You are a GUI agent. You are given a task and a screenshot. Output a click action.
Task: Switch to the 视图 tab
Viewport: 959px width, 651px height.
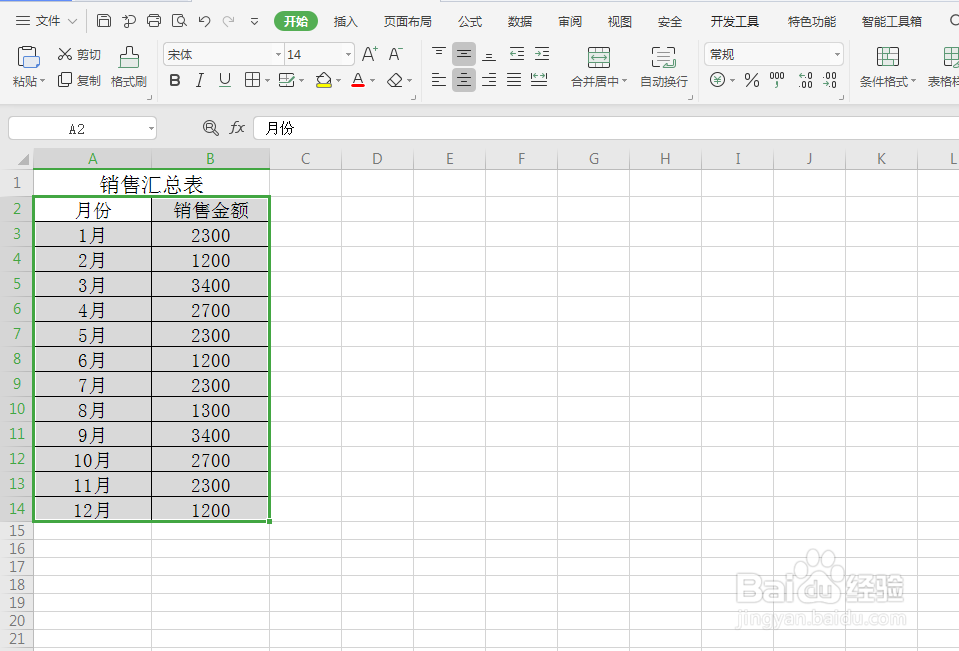pyautogui.click(x=620, y=21)
